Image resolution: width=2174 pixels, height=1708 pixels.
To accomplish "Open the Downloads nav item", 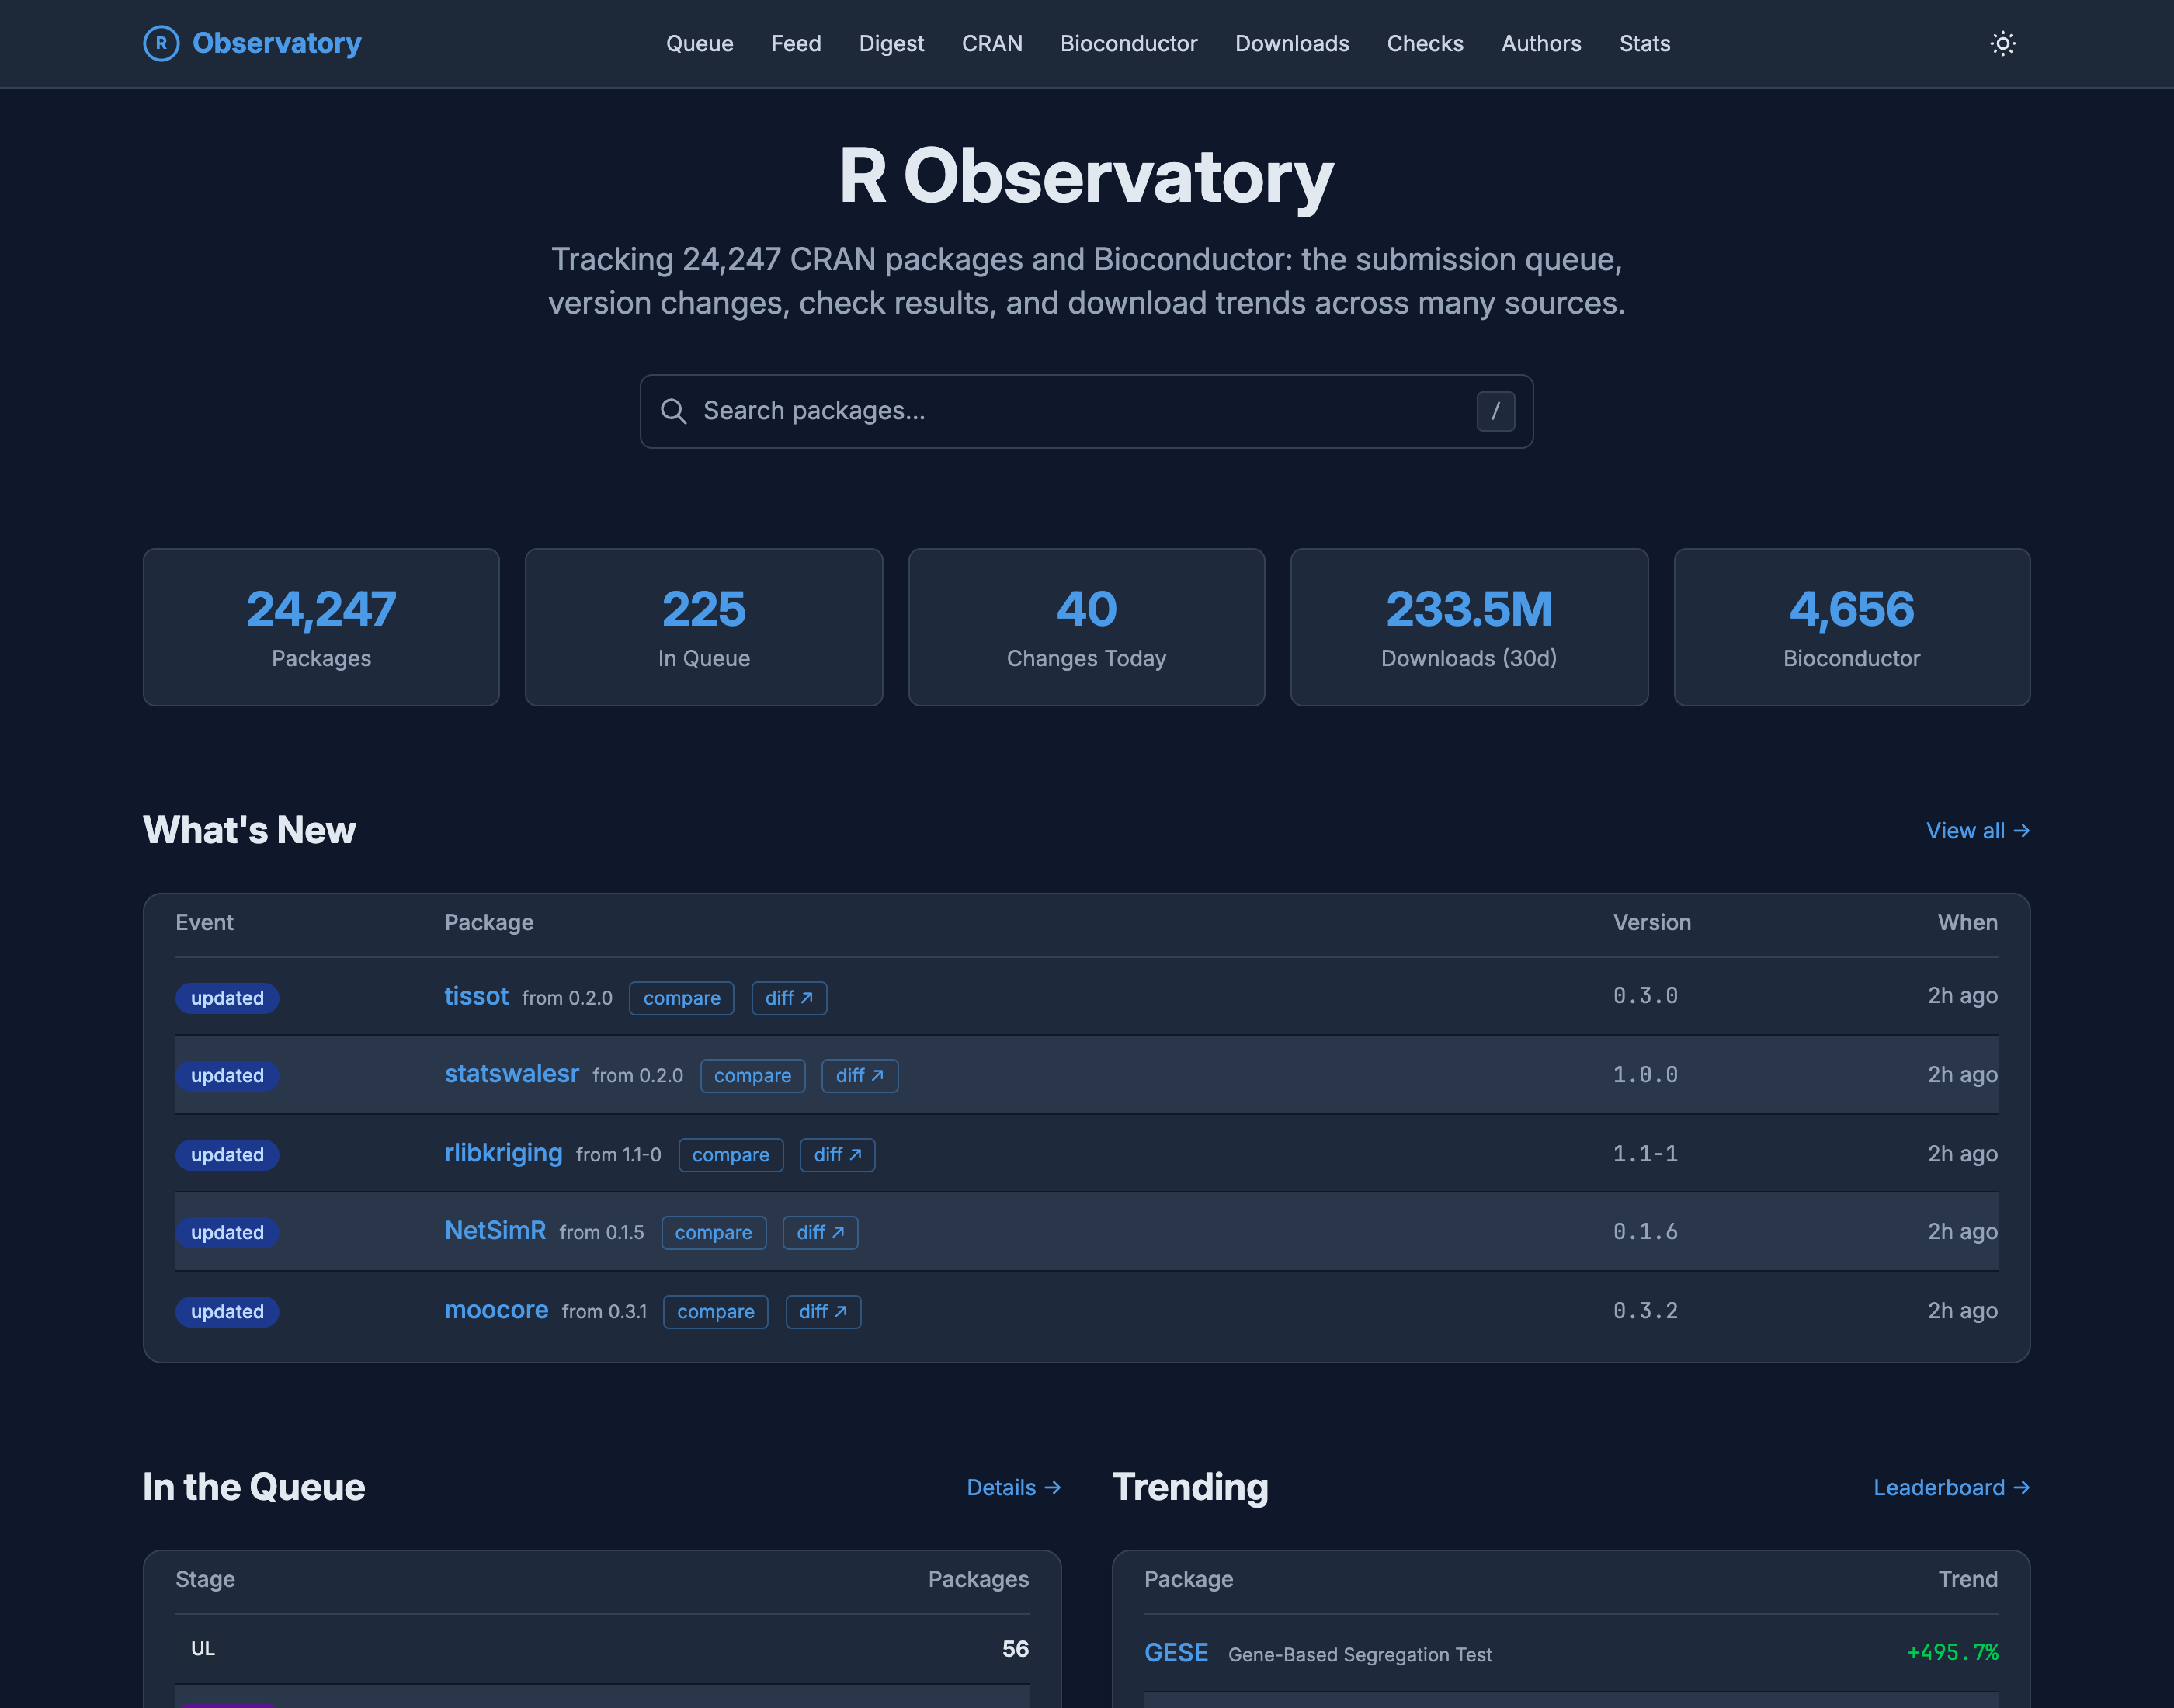I will [x=1292, y=43].
